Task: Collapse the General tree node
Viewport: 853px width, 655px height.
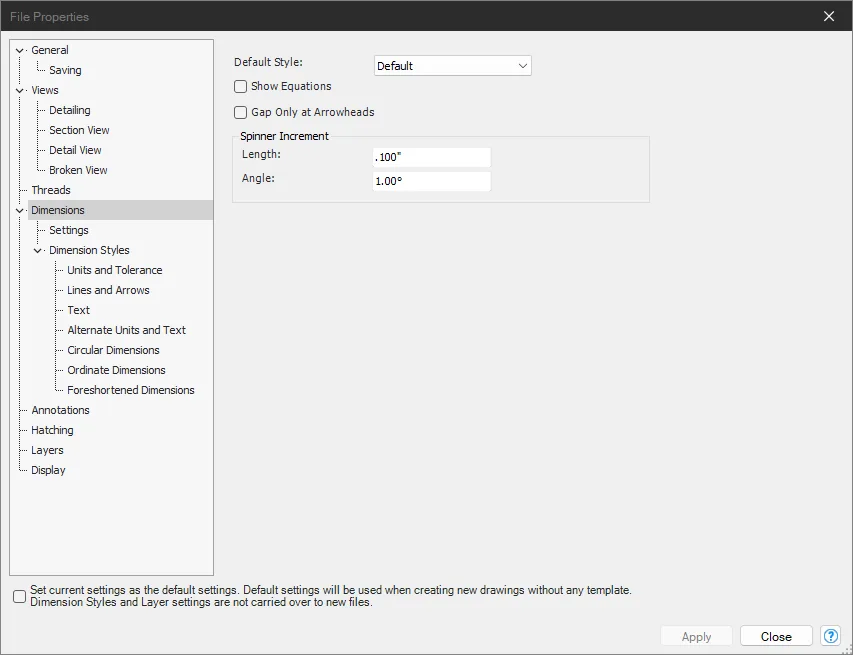Action: point(20,51)
